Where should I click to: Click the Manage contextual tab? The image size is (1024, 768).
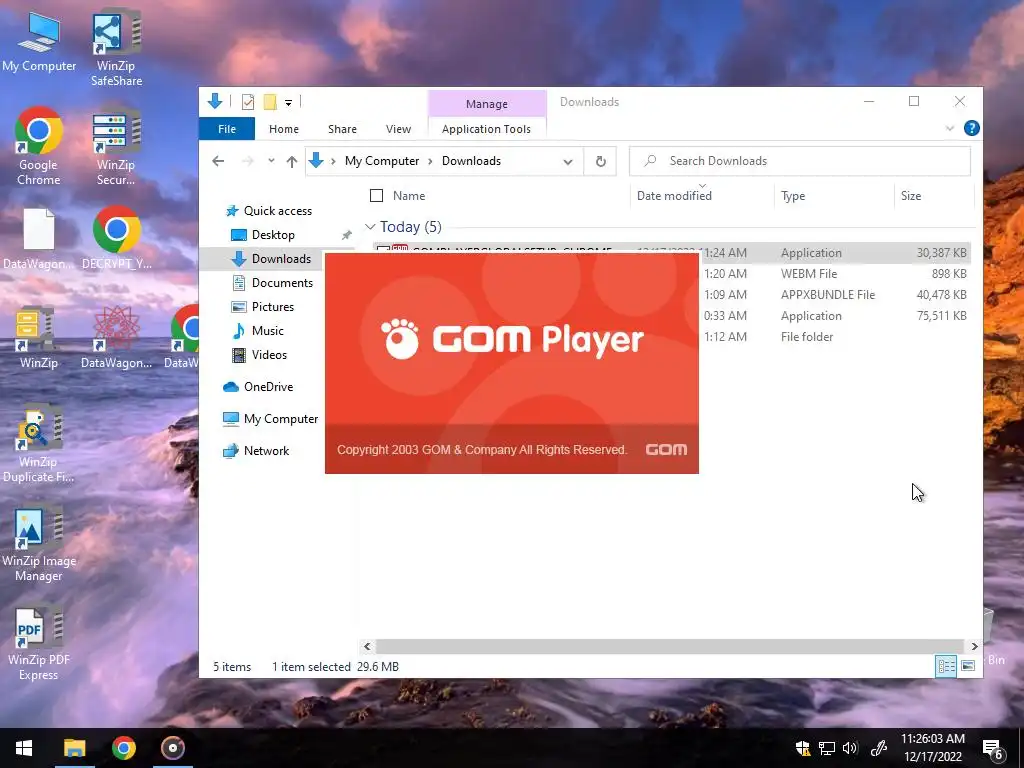487,104
